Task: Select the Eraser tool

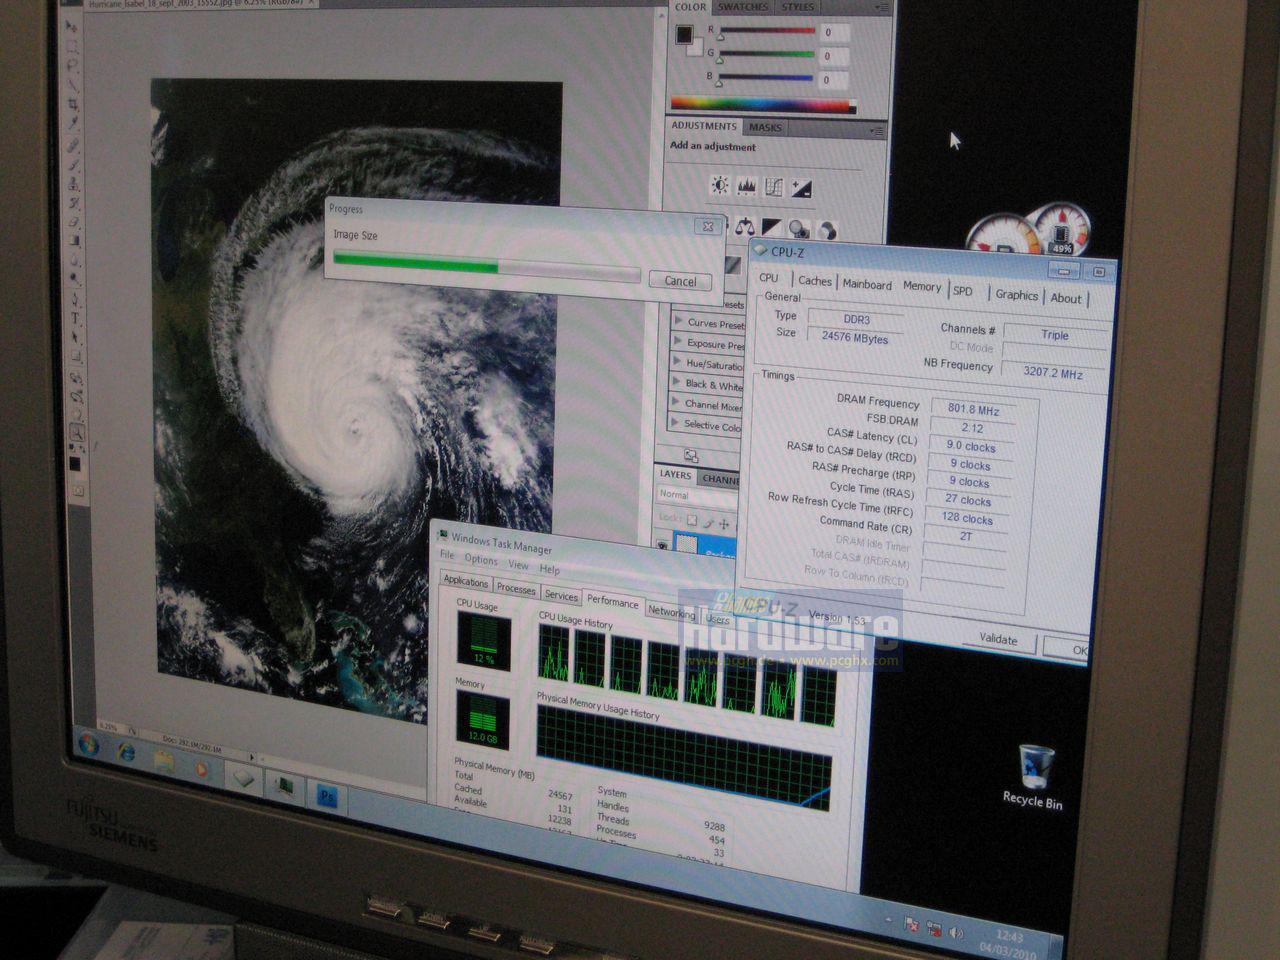Action: coord(74,222)
